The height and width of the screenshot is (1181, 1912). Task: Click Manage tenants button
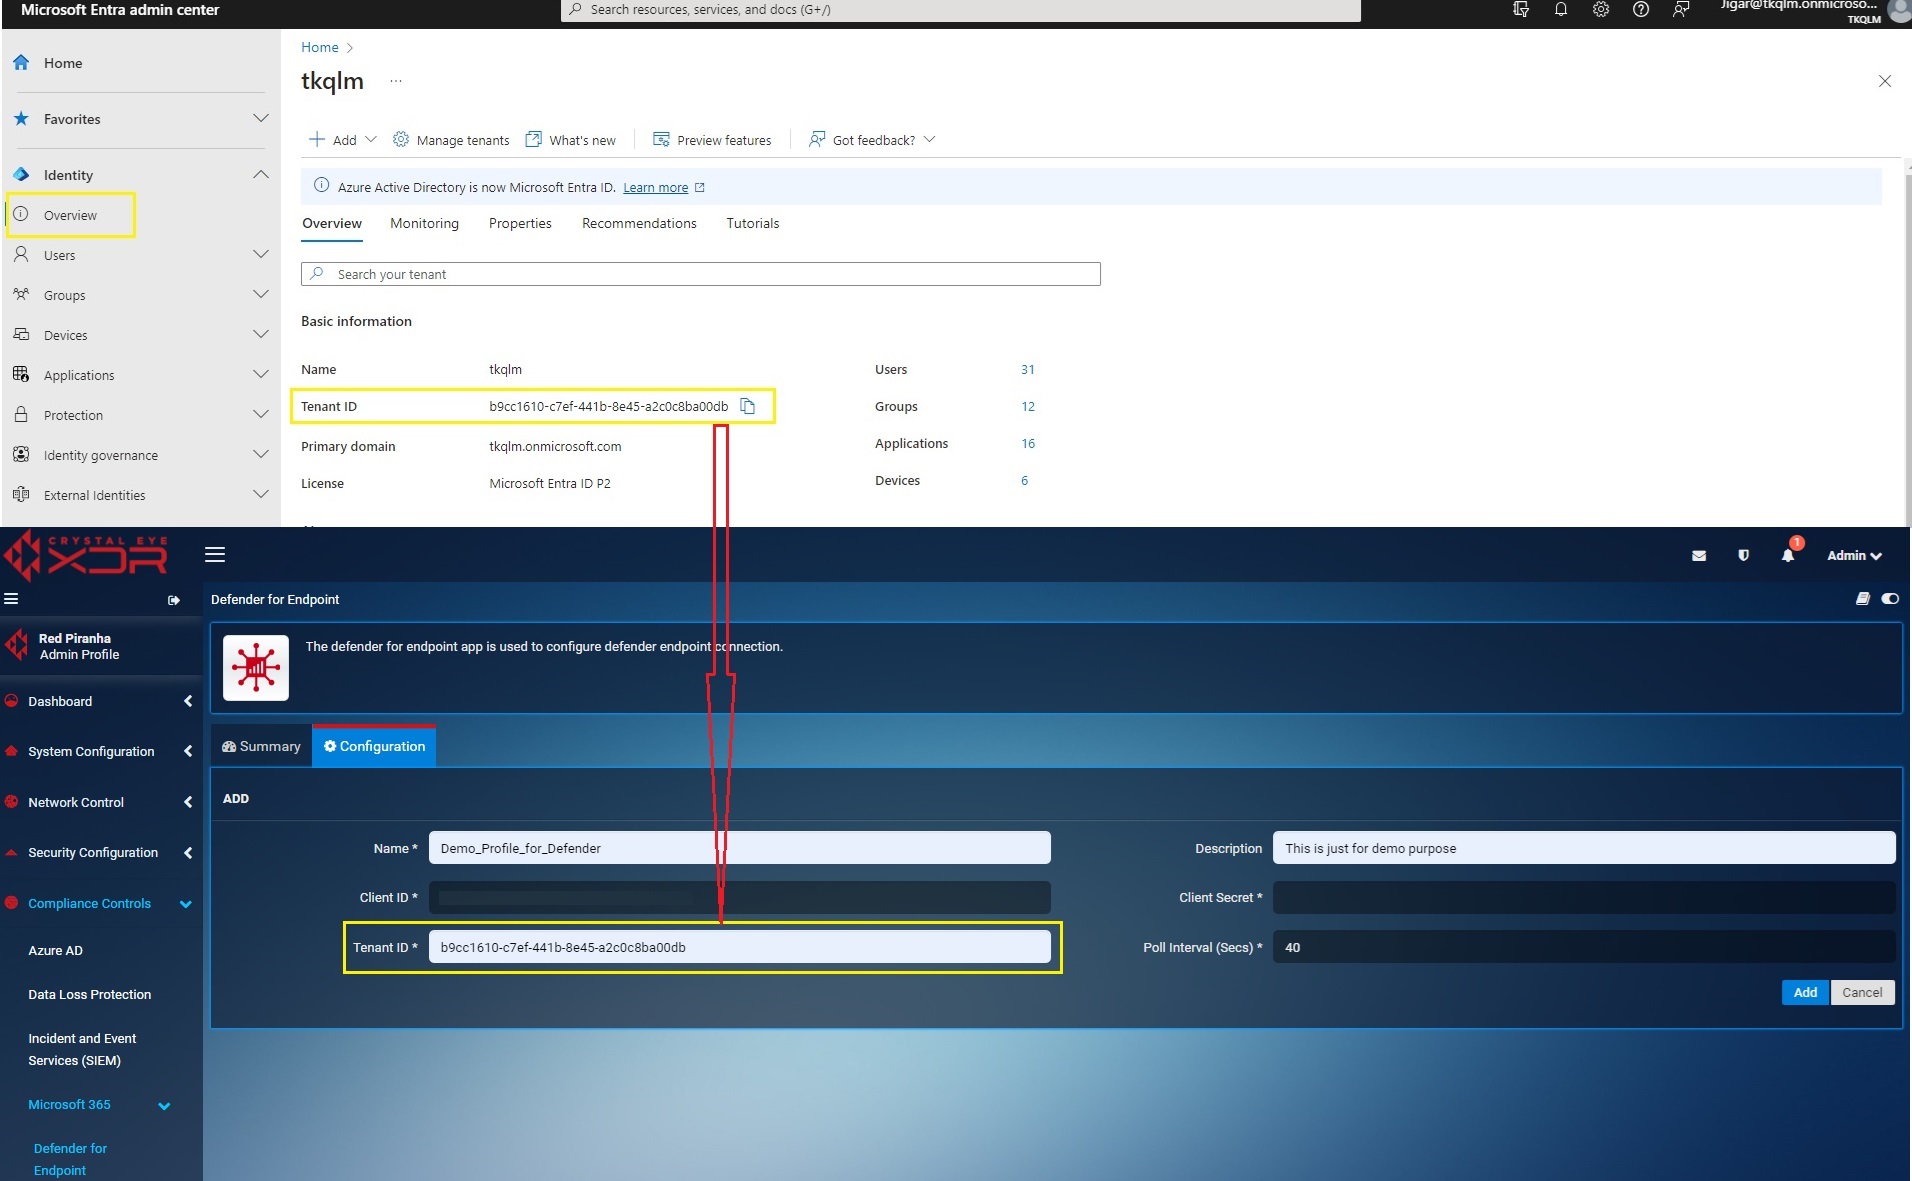tap(451, 140)
